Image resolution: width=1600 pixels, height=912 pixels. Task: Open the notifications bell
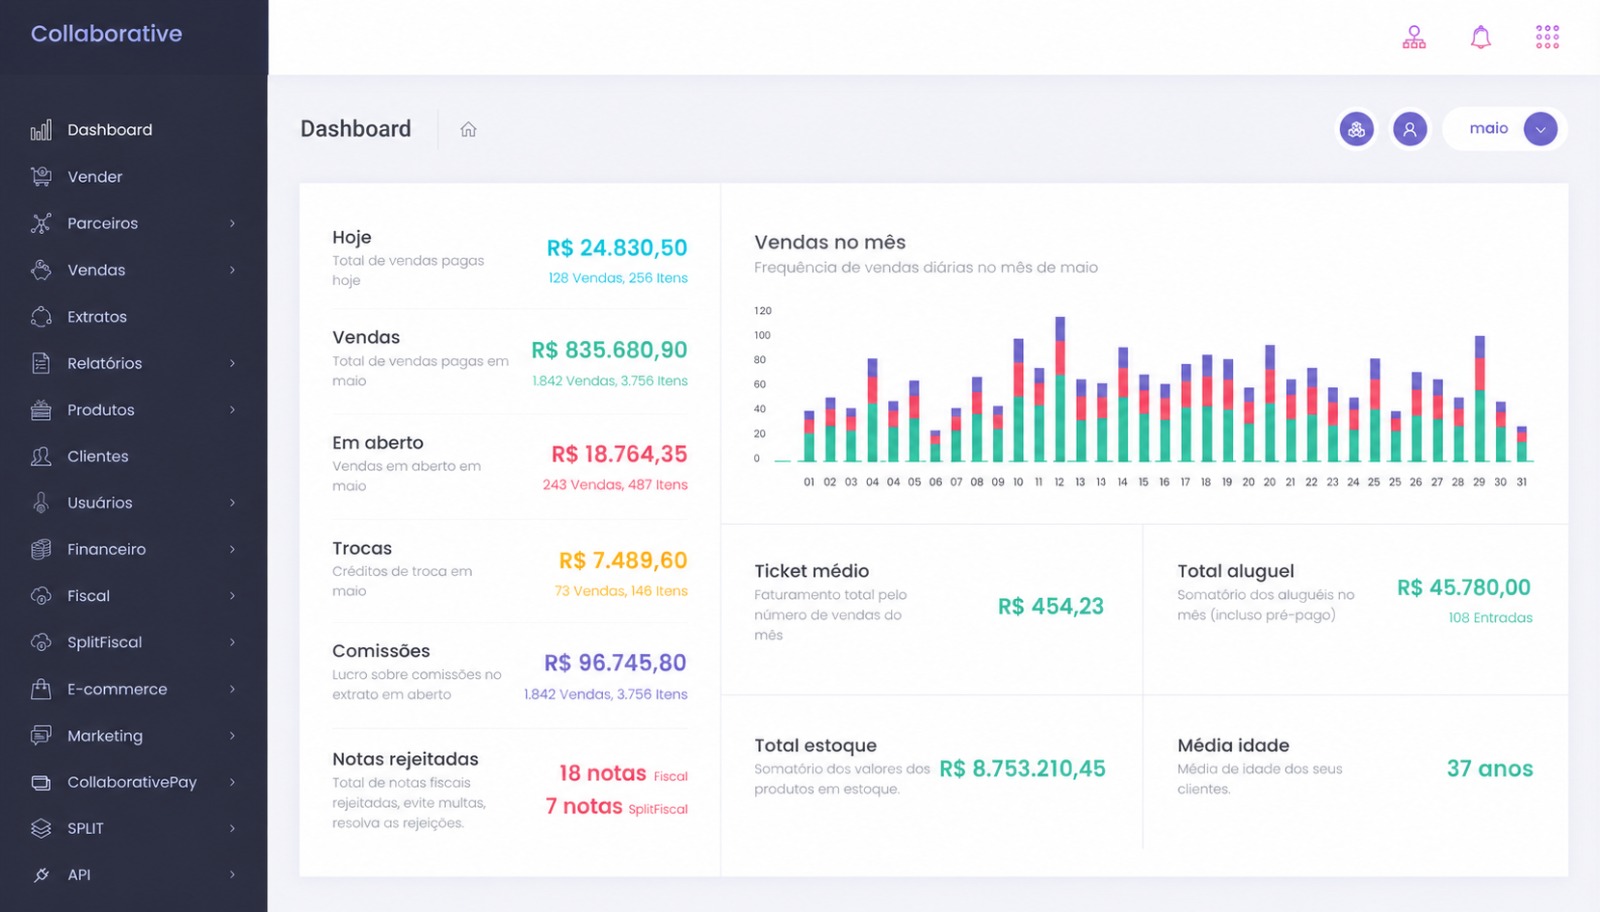point(1481,37)
